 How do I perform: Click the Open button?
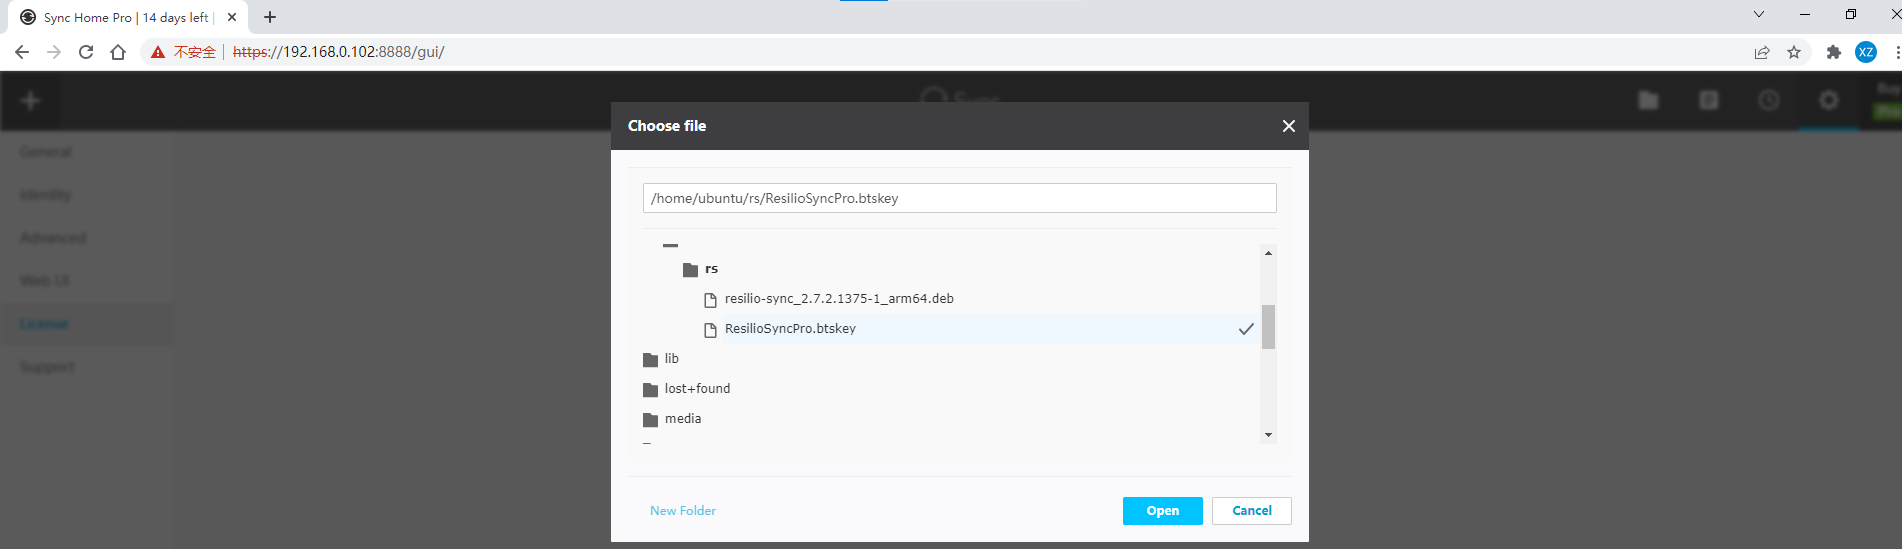click(x=1162, y=511)
